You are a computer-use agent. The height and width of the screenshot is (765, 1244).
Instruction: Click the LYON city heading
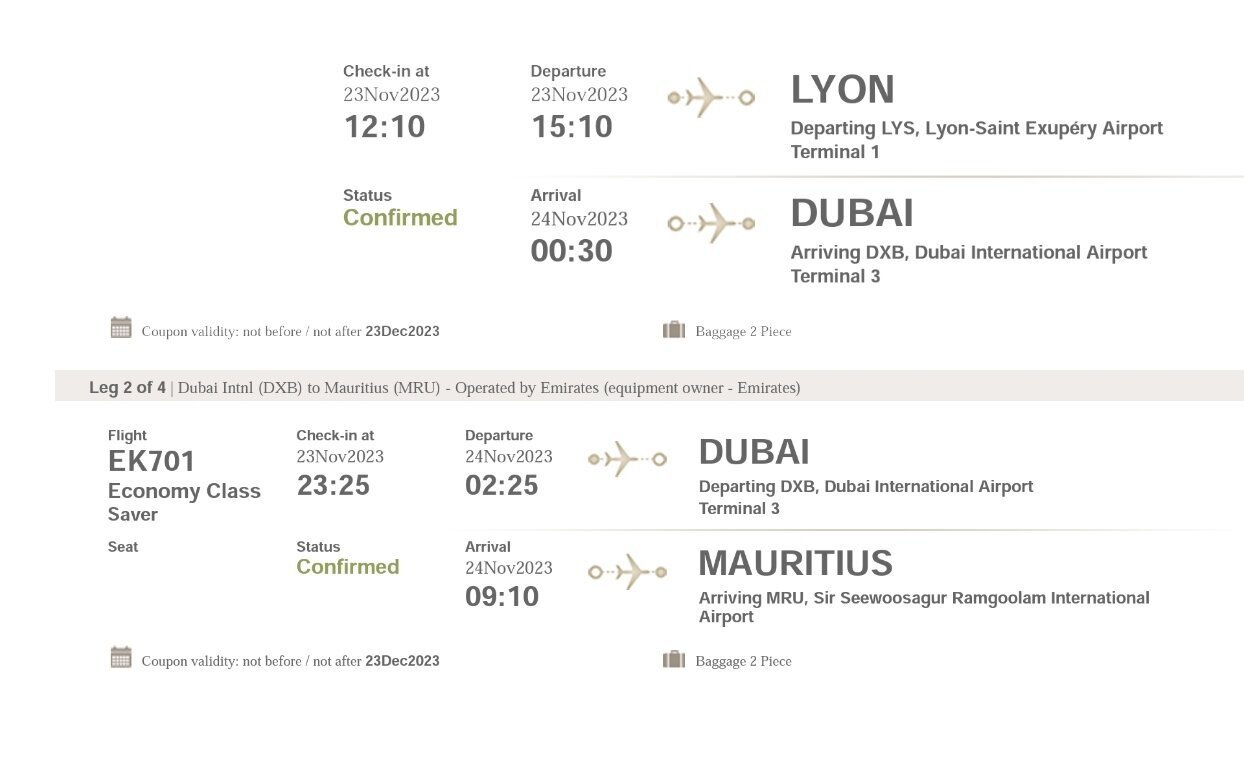842,90
